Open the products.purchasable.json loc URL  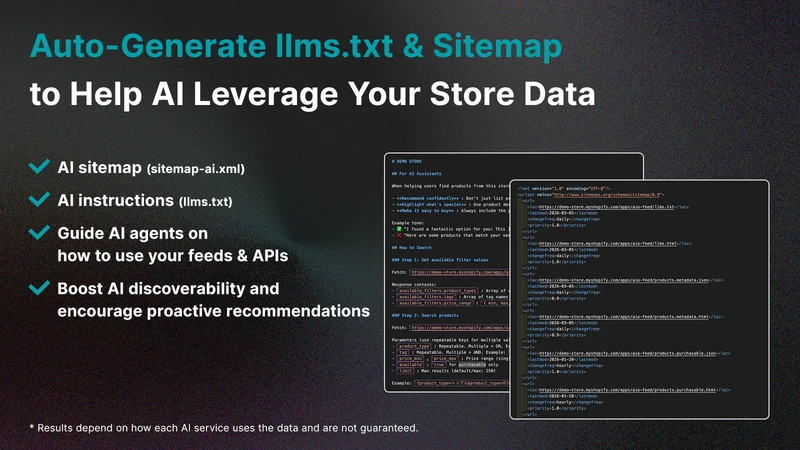coord(628,353)
